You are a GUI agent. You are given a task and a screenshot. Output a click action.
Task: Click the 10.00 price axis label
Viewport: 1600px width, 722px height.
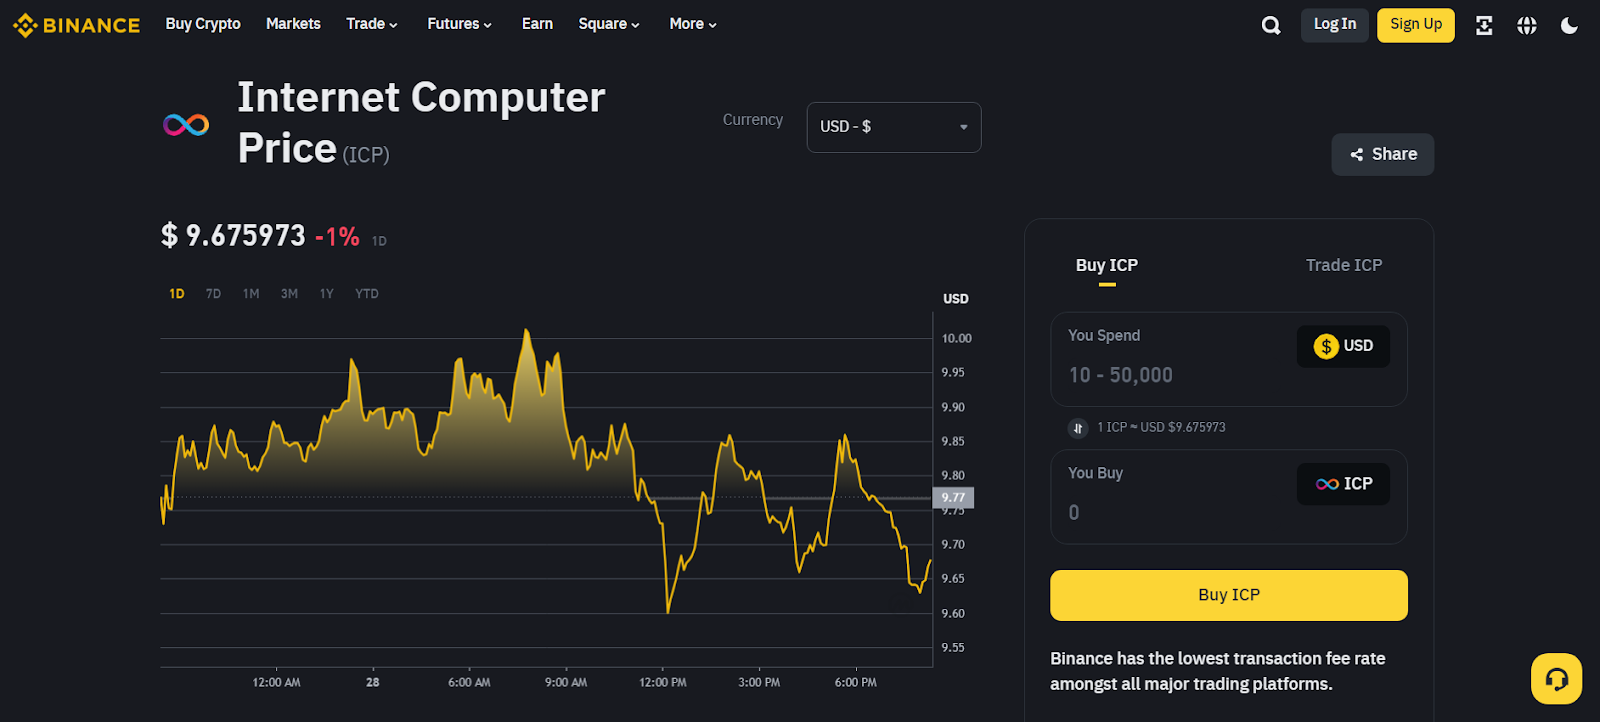tap(956, 339)
